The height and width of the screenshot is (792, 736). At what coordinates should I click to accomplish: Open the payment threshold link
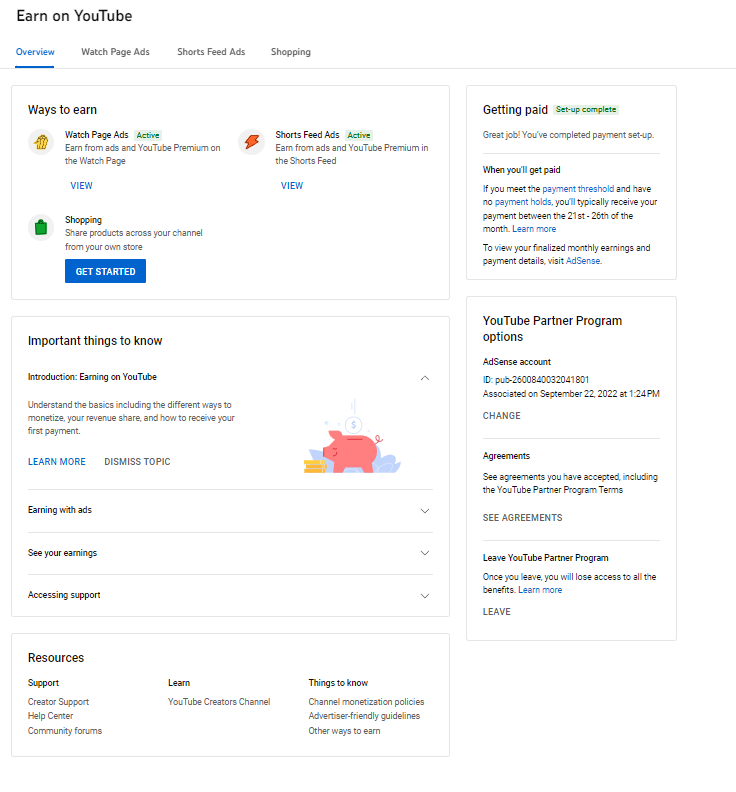tap(578, 189)
